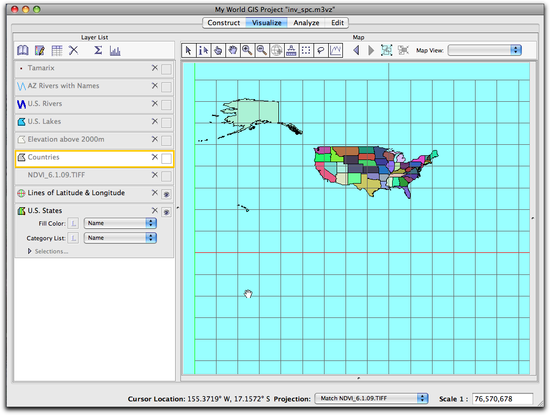The width and height of the screenshot is (550, 415).
Task: Click the Scale value input field
Action: point(502,399)
